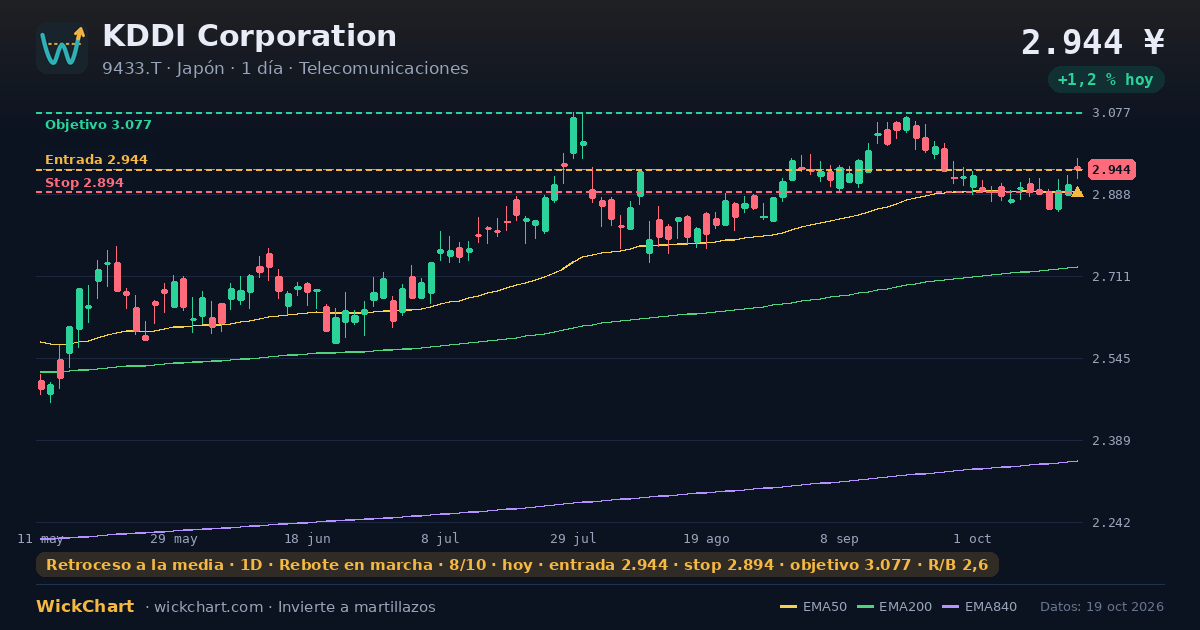Click the 2.711 price axis label
Screen dimensions: 1200x630
(1110, 277)
